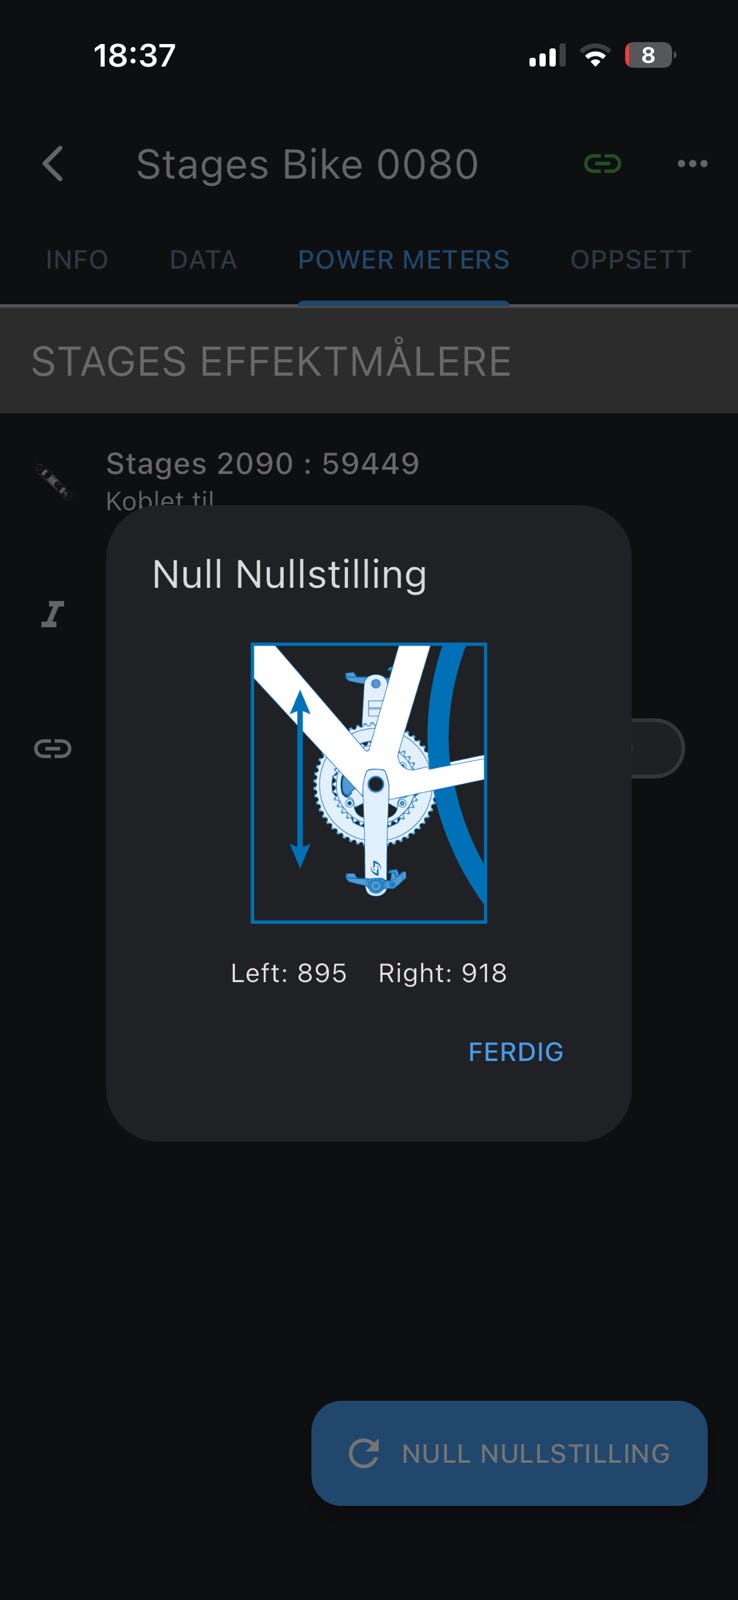Image resolution: width=738 pixels, height=1600 pixels.
Task: Open the OPPSETT tab
Action: click(631, 260)
